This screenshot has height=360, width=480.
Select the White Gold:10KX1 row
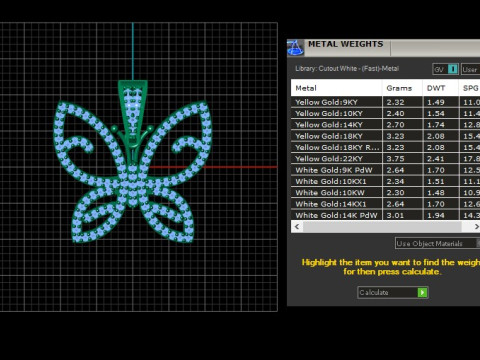385,182
